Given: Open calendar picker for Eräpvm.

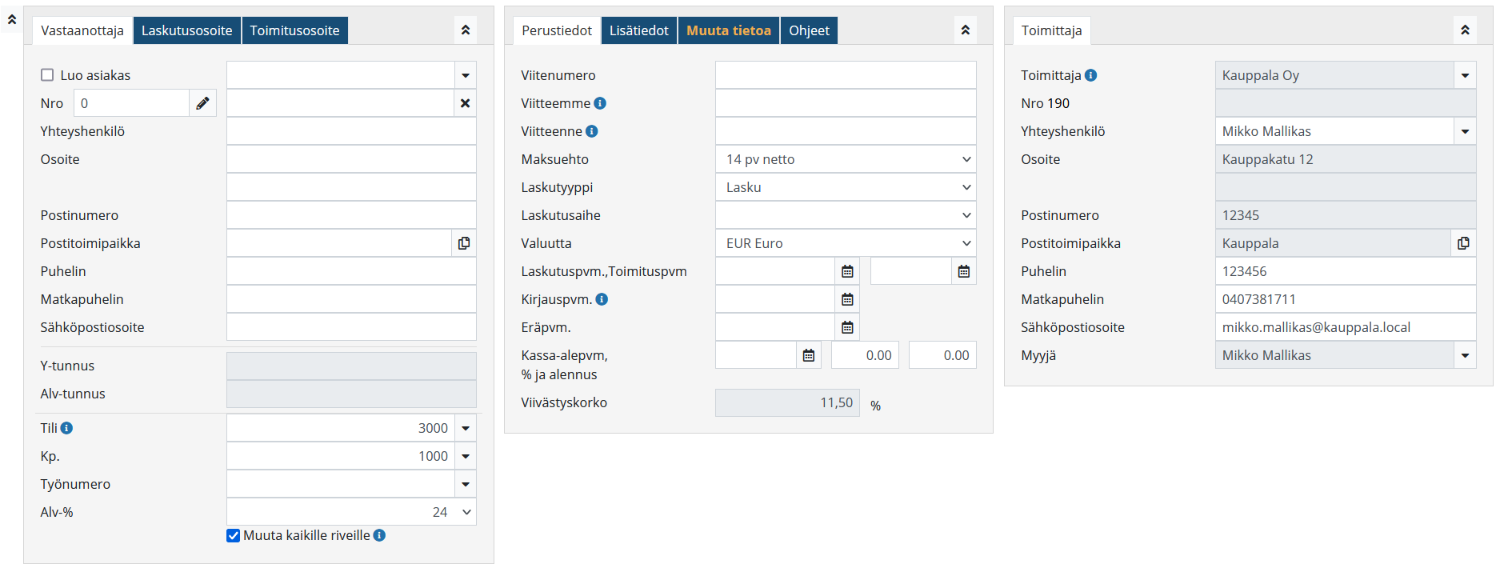Looking at the screenshot, I should [x=847, y=327].
